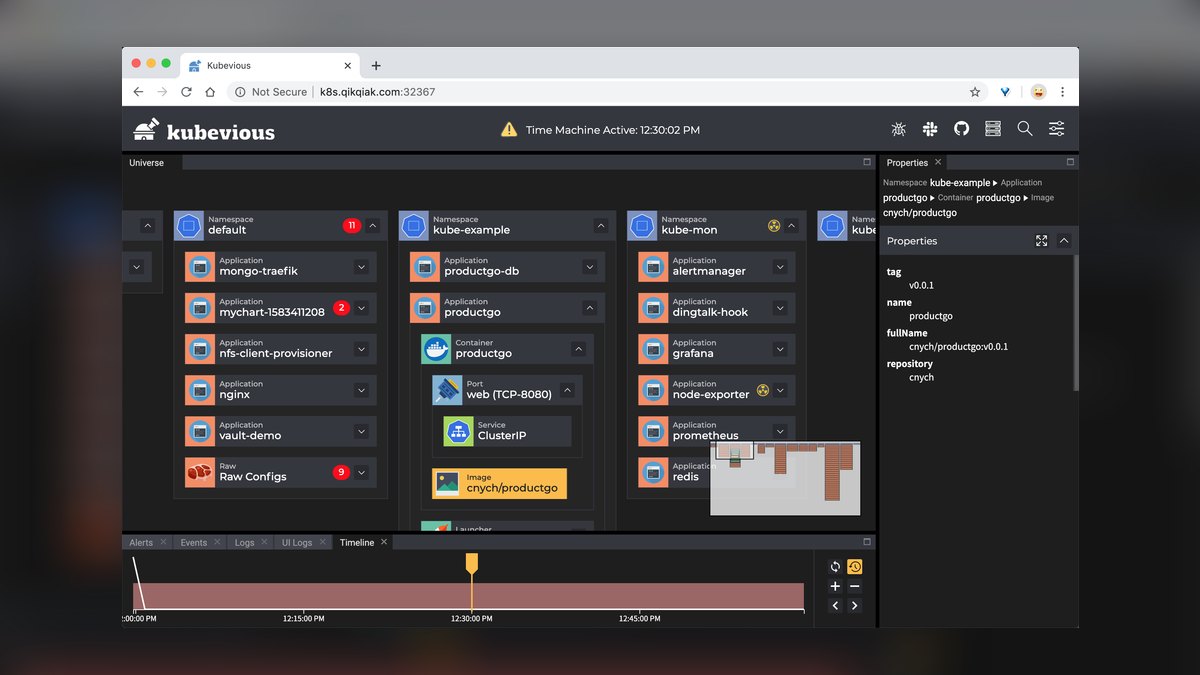1200x675 pixels.
Task: Open Chrome's three-dot menu
Action: [1062, 92]
